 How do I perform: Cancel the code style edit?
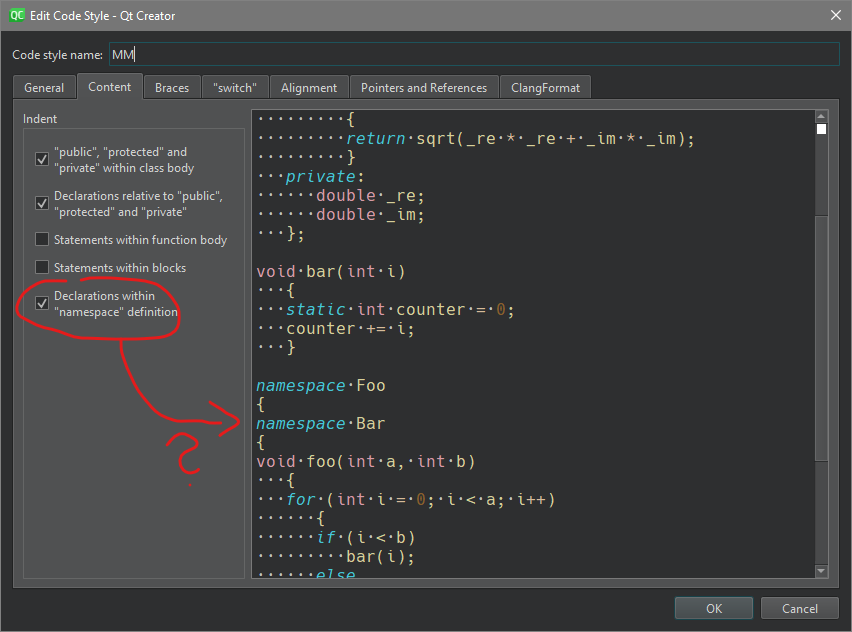[799, 608]
